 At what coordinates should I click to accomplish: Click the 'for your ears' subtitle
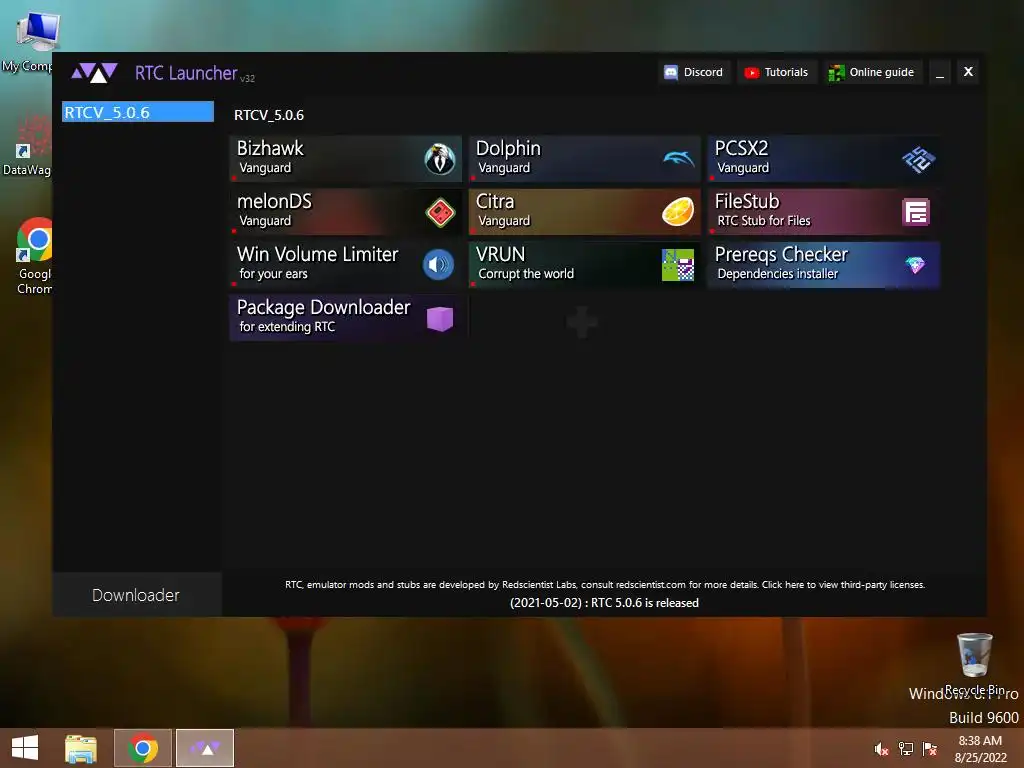(x=273, y=274)
